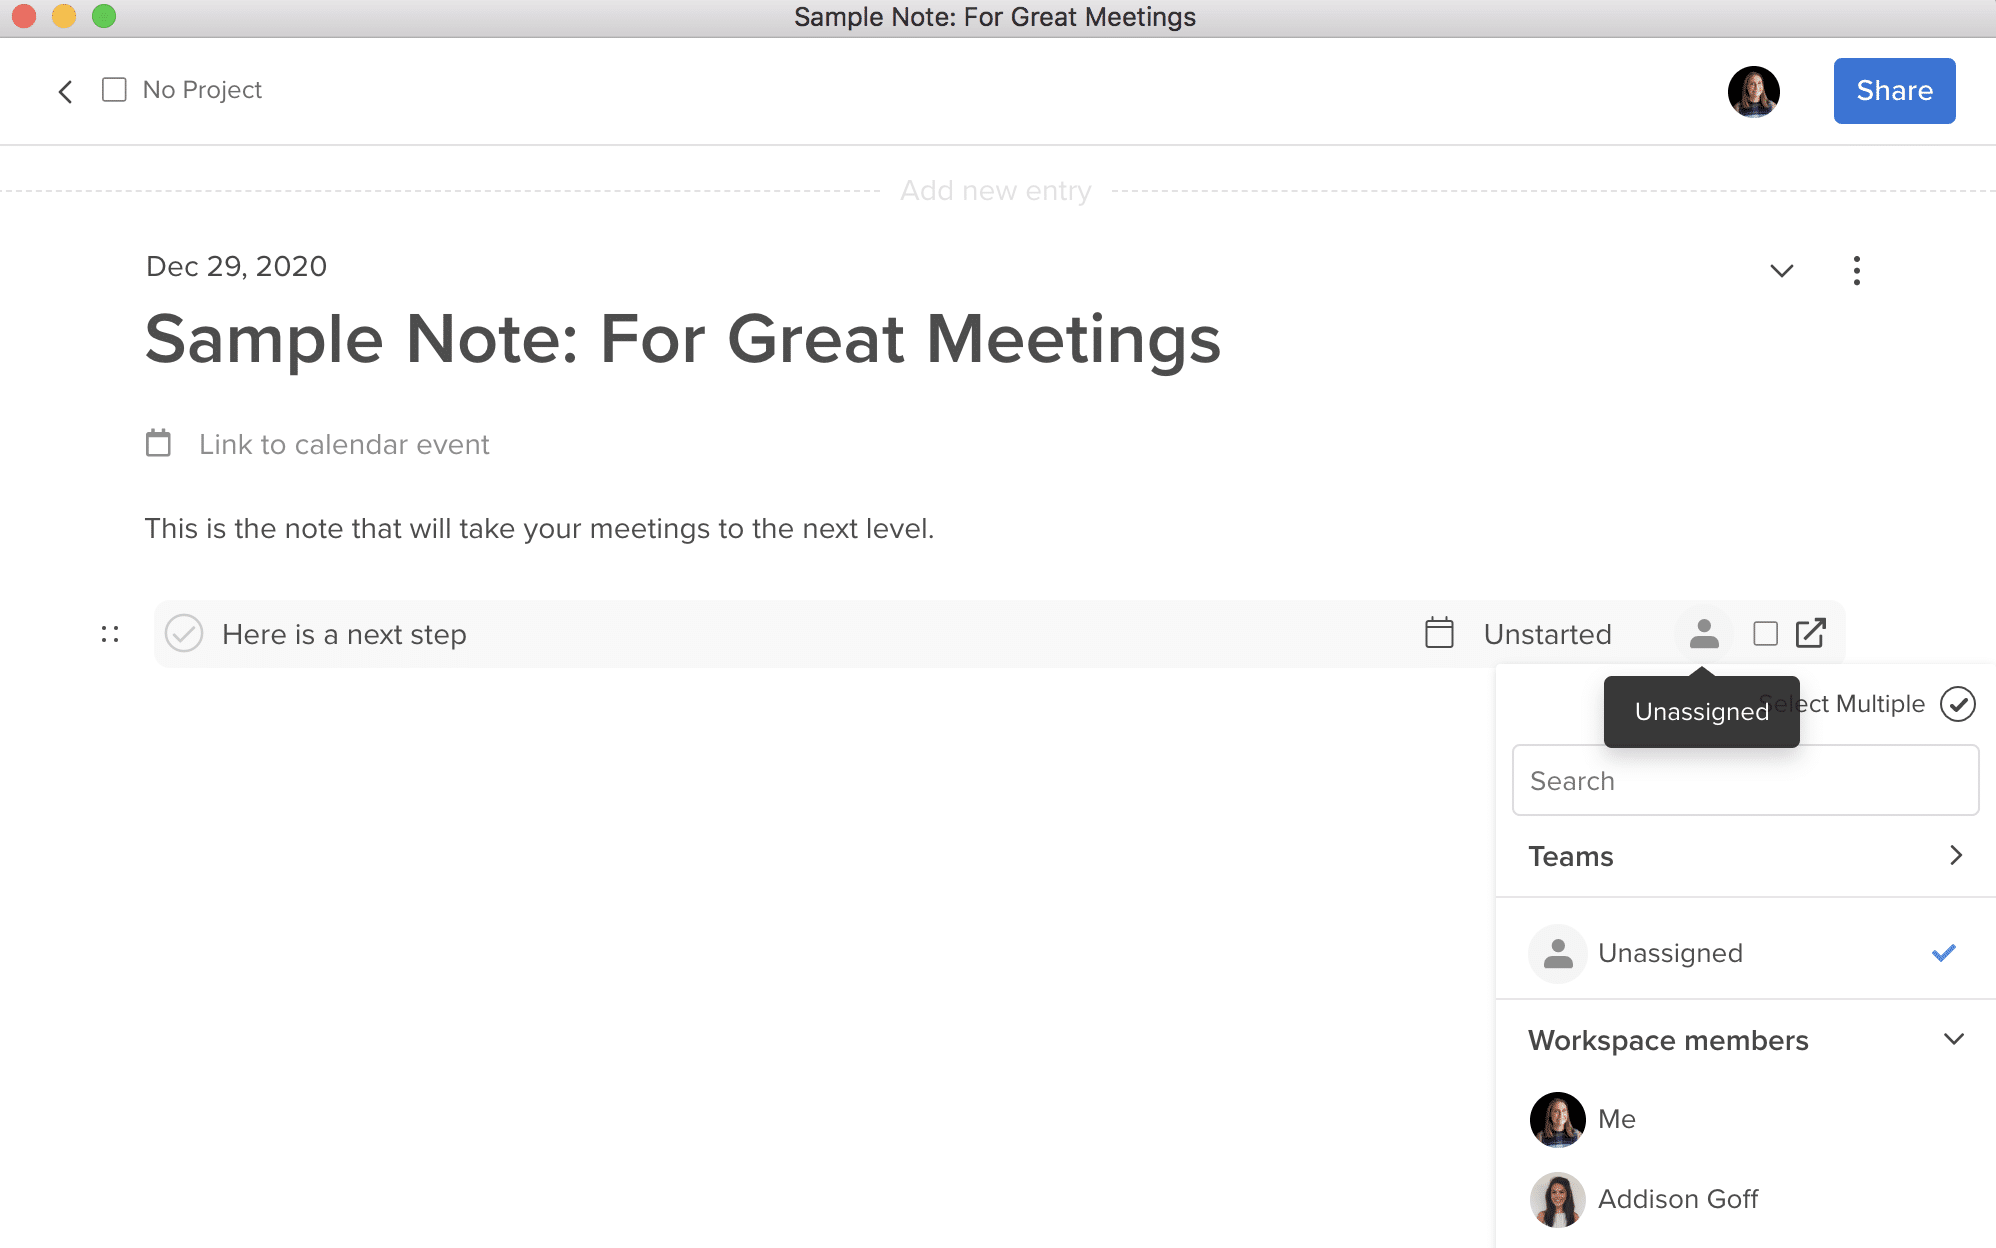1996x1248 pixels.
Task: Click the assignee Search field
Action: [1744, 780]
